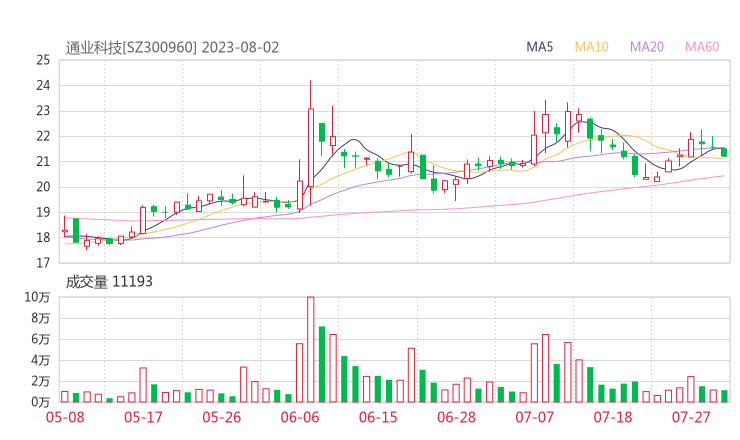Click the price axis value 18
The height and width of the screenshot is (440, 740).
pos(43,237)
